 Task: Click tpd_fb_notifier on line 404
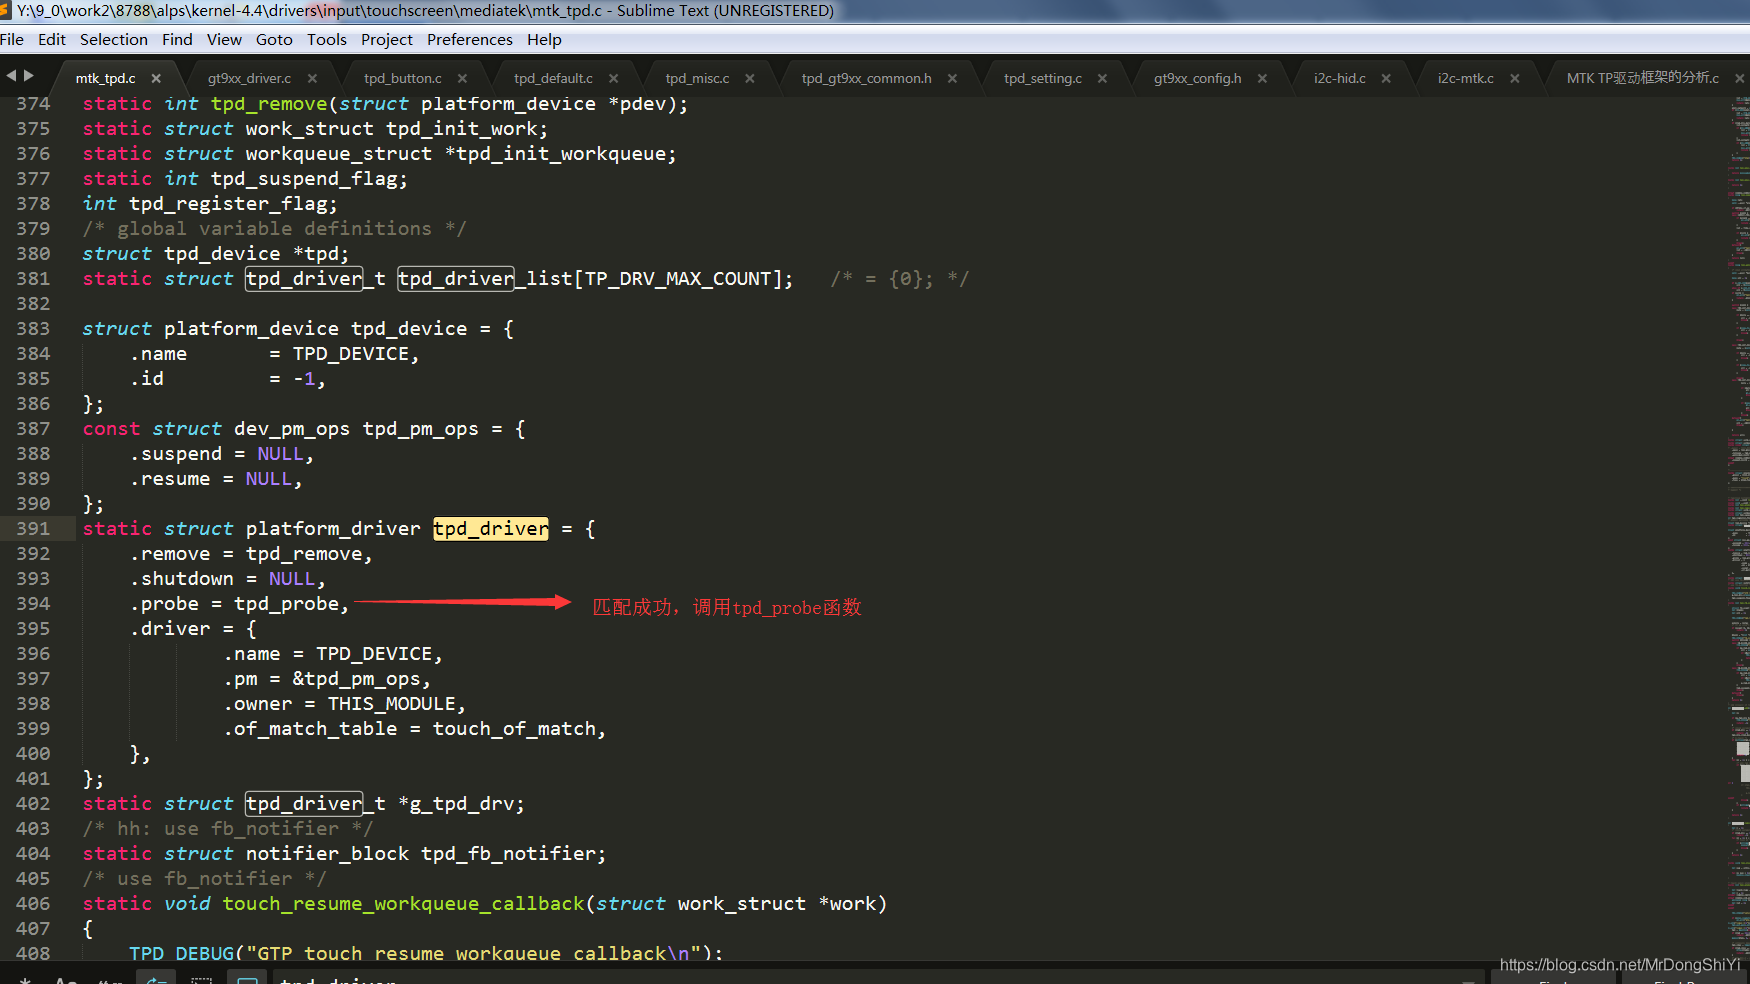point(508,854)
